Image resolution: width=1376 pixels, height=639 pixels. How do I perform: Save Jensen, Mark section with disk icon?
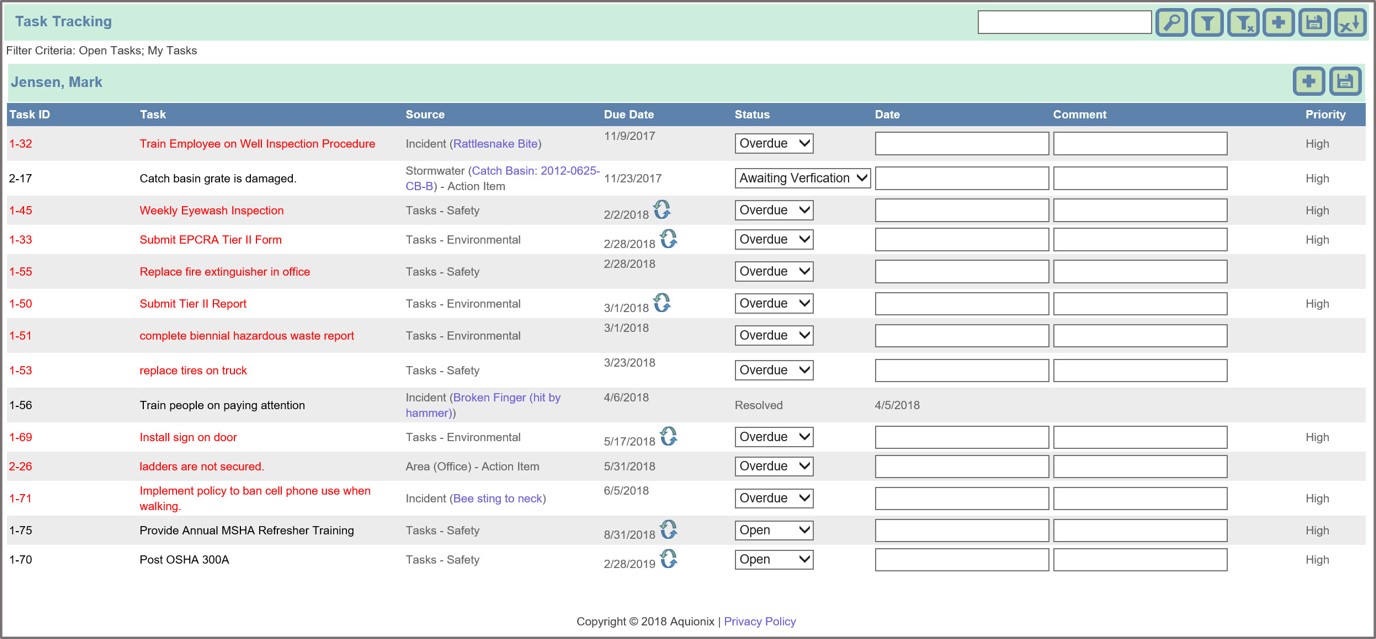tap(1345, 82)
